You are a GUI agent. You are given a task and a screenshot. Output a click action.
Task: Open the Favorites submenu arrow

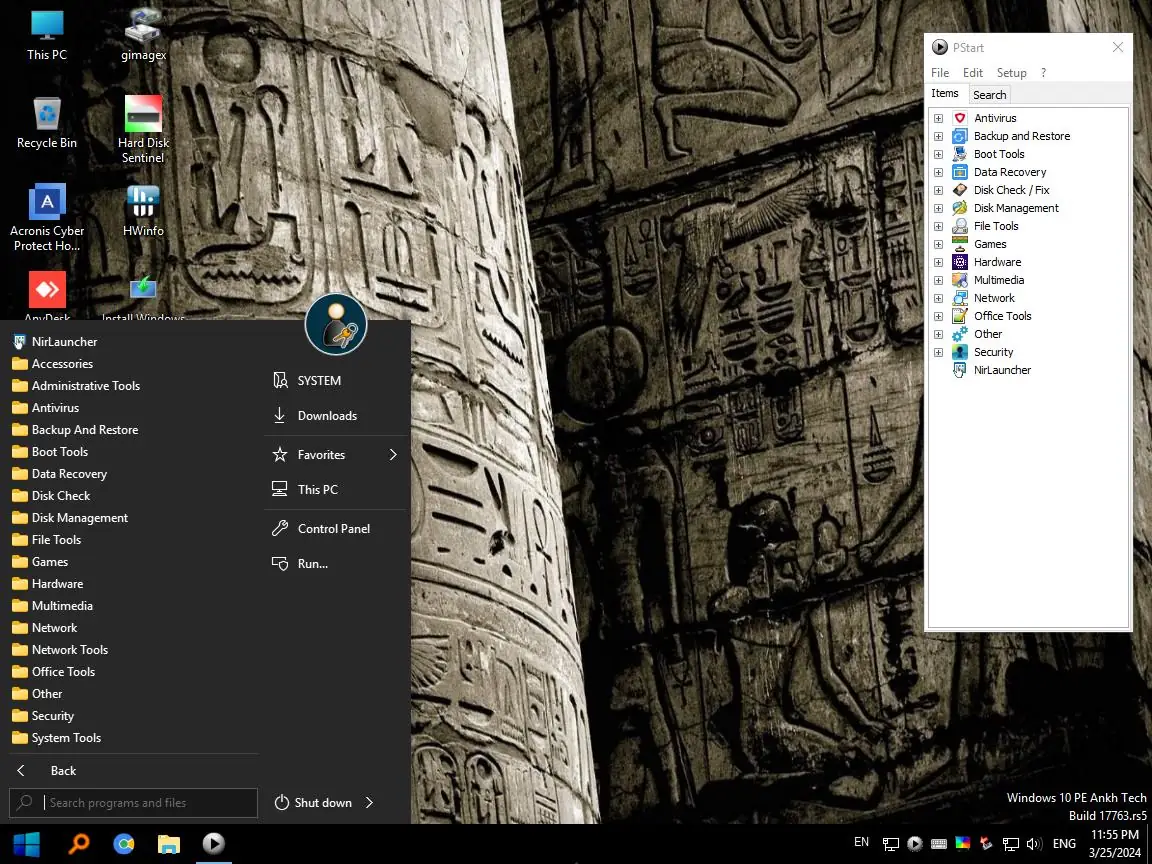(x=393, y=455)
